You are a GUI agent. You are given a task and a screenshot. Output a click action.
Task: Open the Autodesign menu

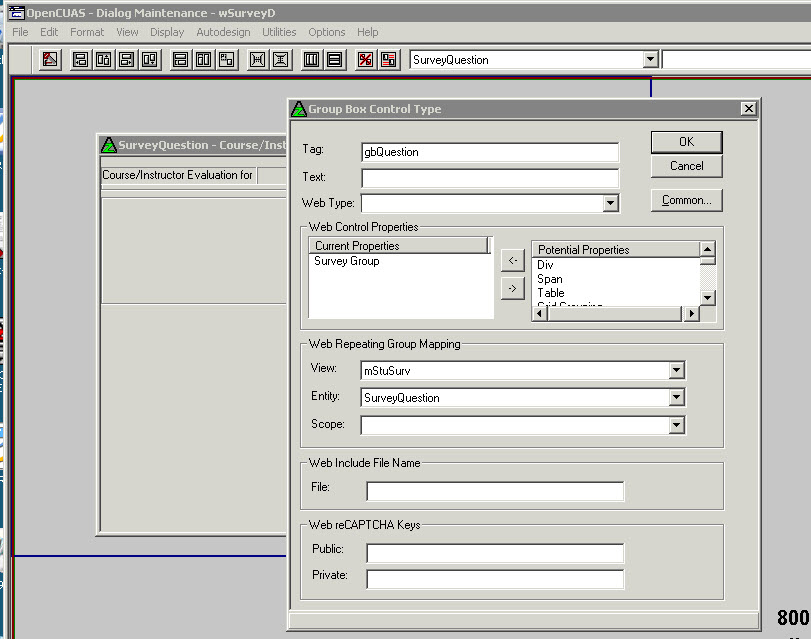pos(223,33)
